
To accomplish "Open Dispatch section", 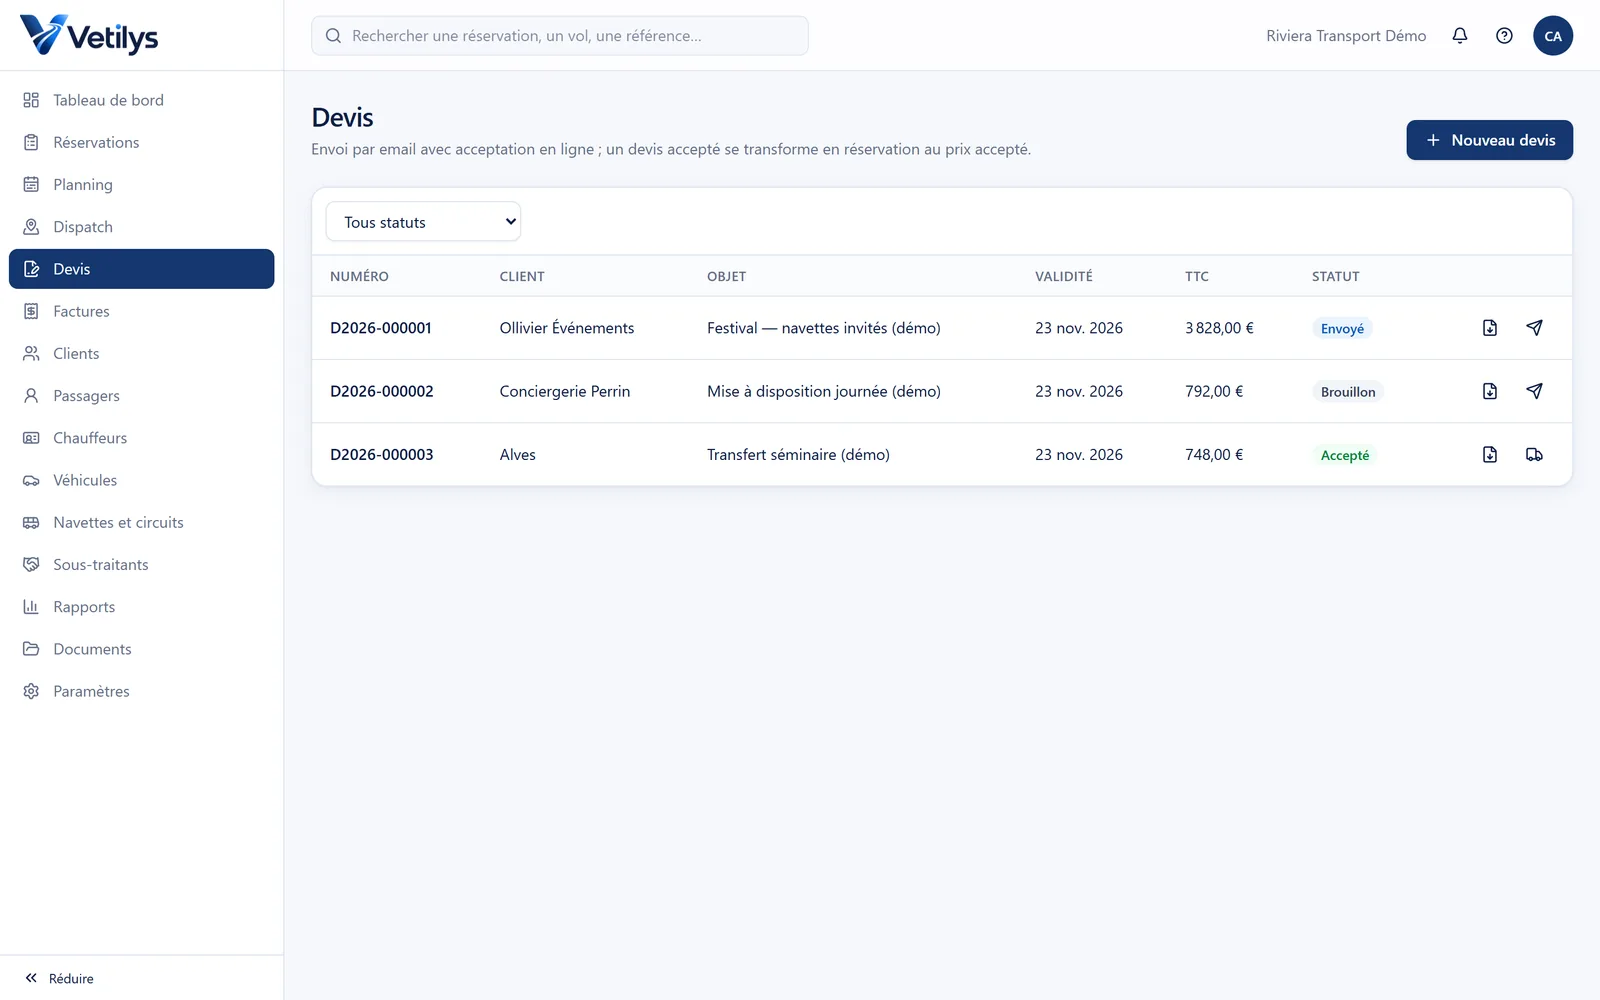I will pyautogui.click(x=141, y=227).
